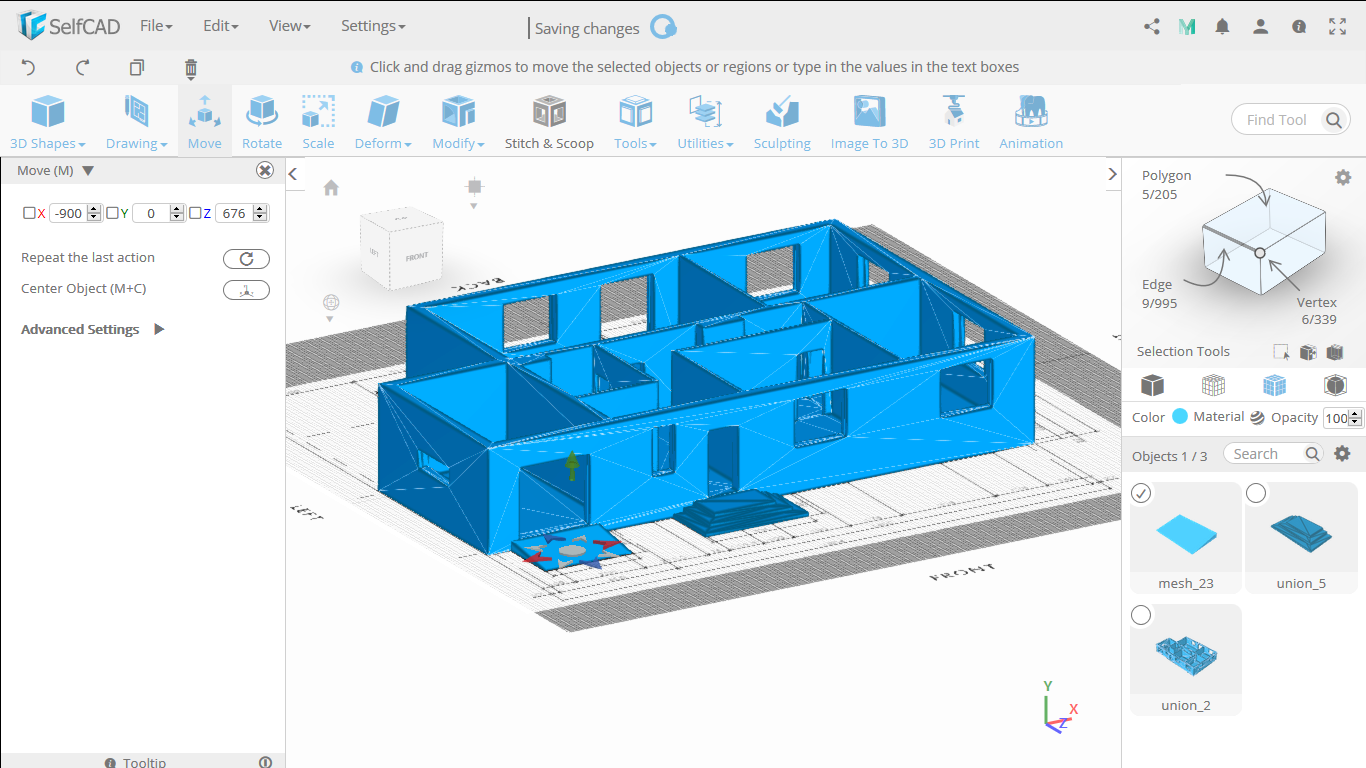Open the Drawing dropdown

[137, 122]
